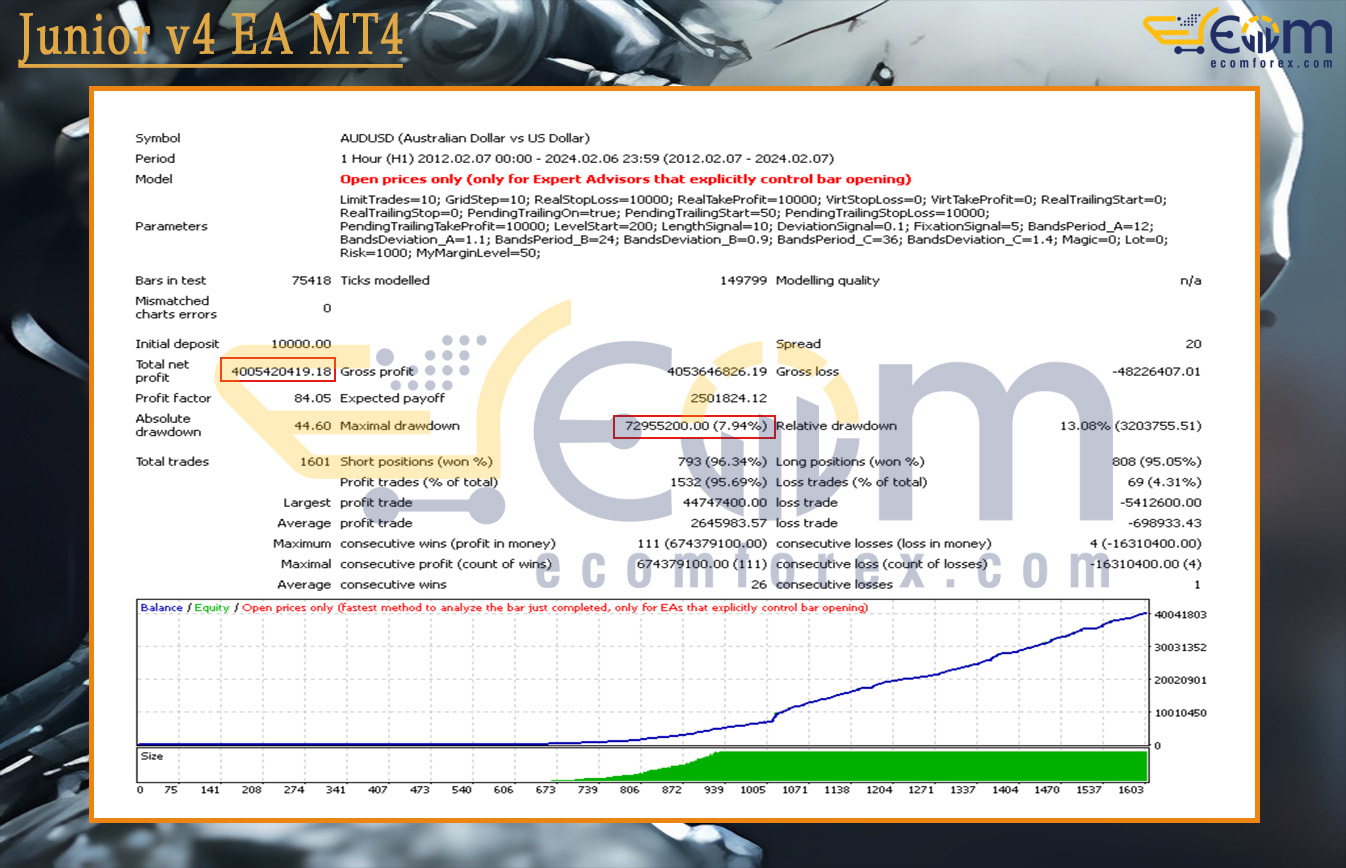This screenshot has height=868, width=1346.
Task: Click the "Junior v4 EA MT4" title
Action: tap(210, 37)
